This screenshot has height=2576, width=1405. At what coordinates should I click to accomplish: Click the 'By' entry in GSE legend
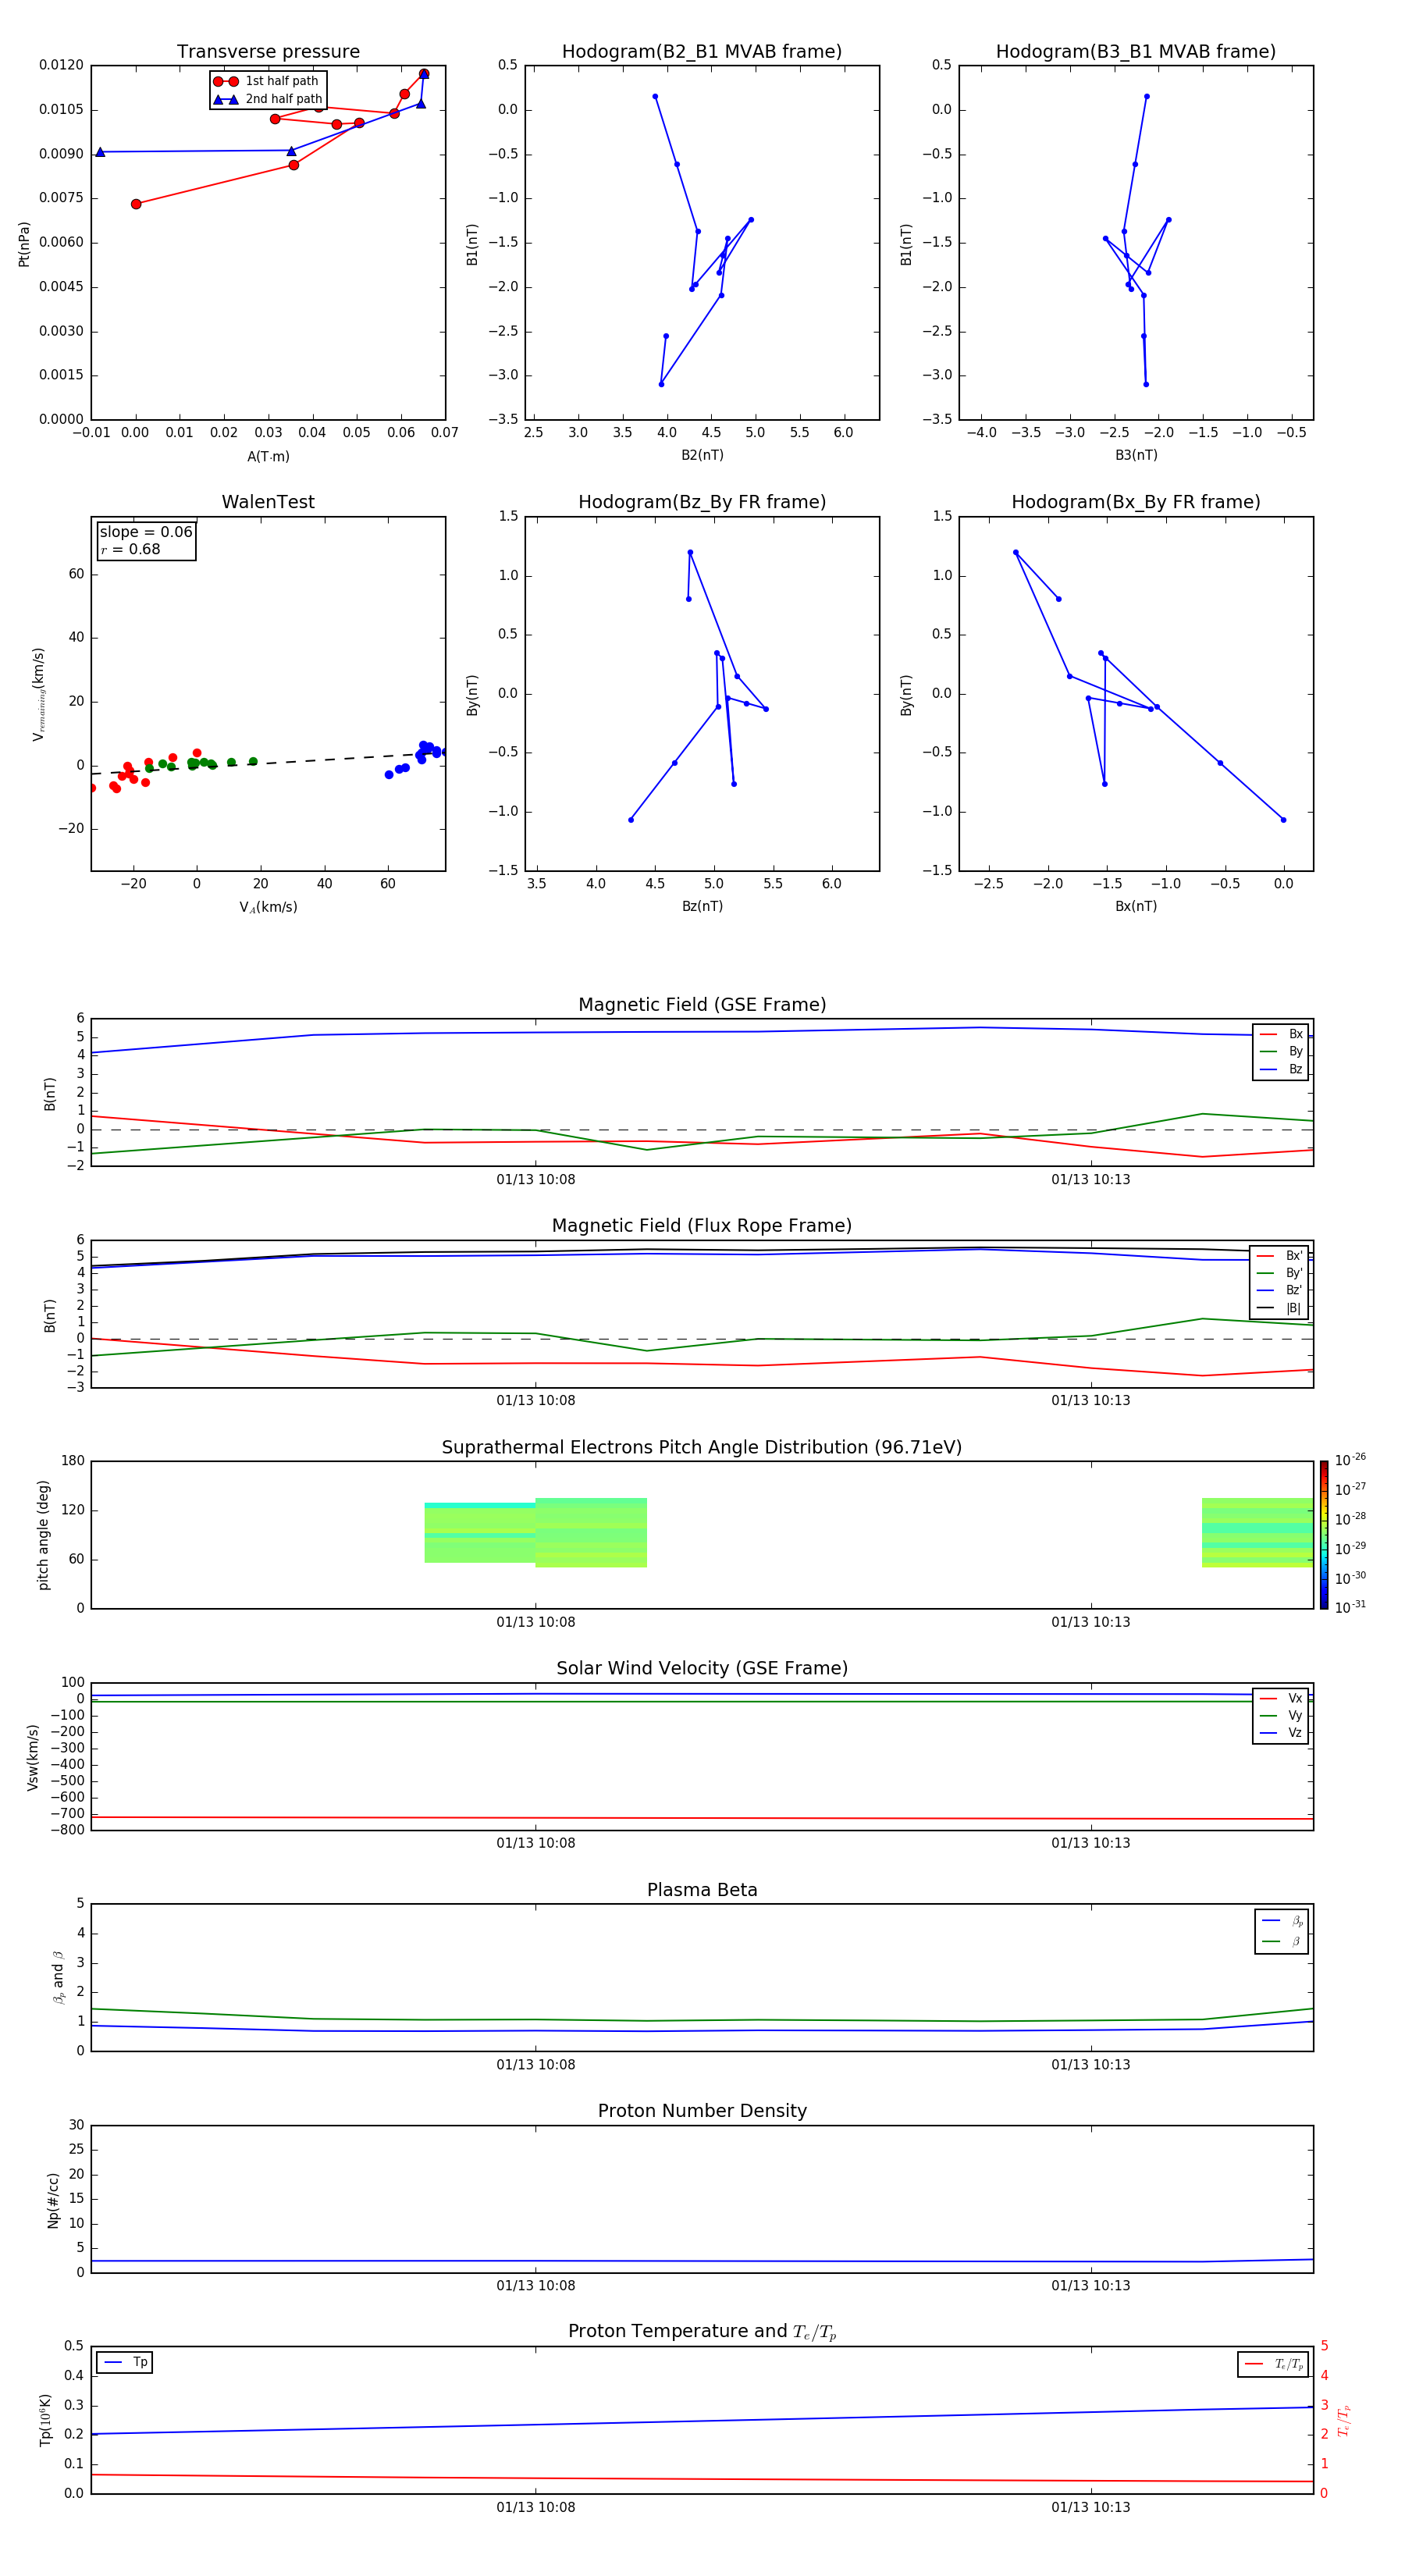(1281, 1052)
